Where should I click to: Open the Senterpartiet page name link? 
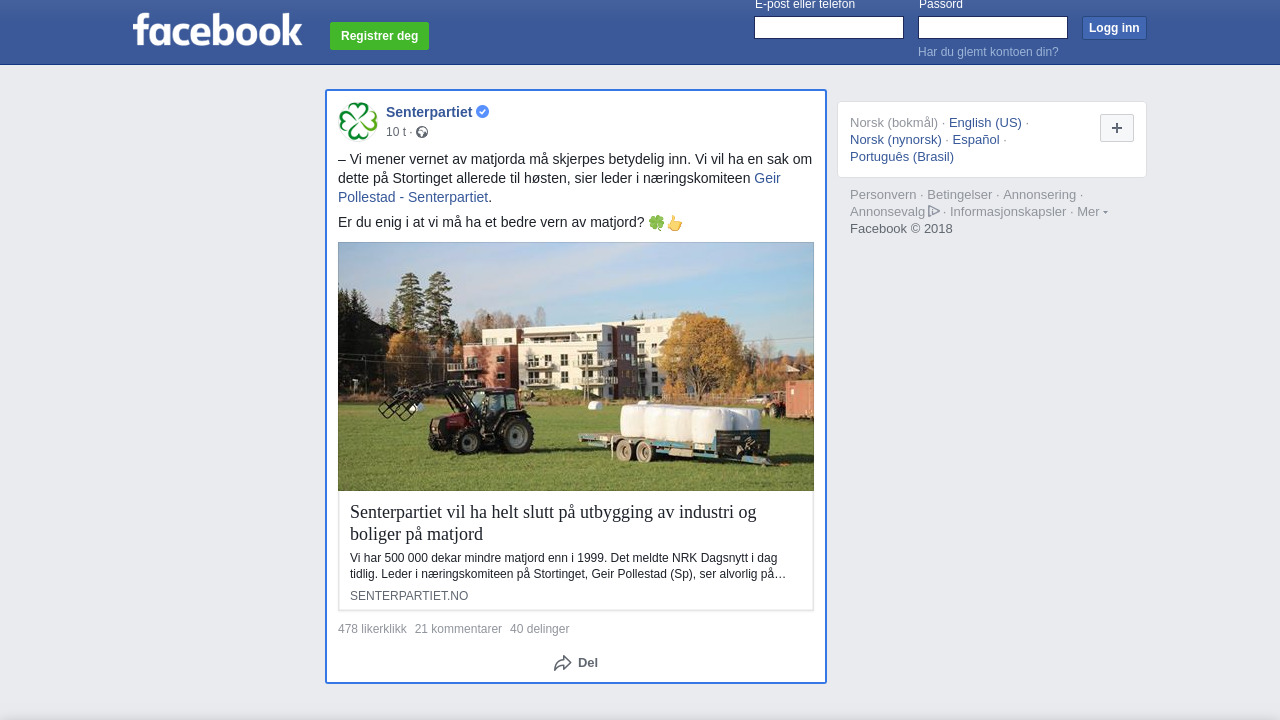[x=429, y=112]
